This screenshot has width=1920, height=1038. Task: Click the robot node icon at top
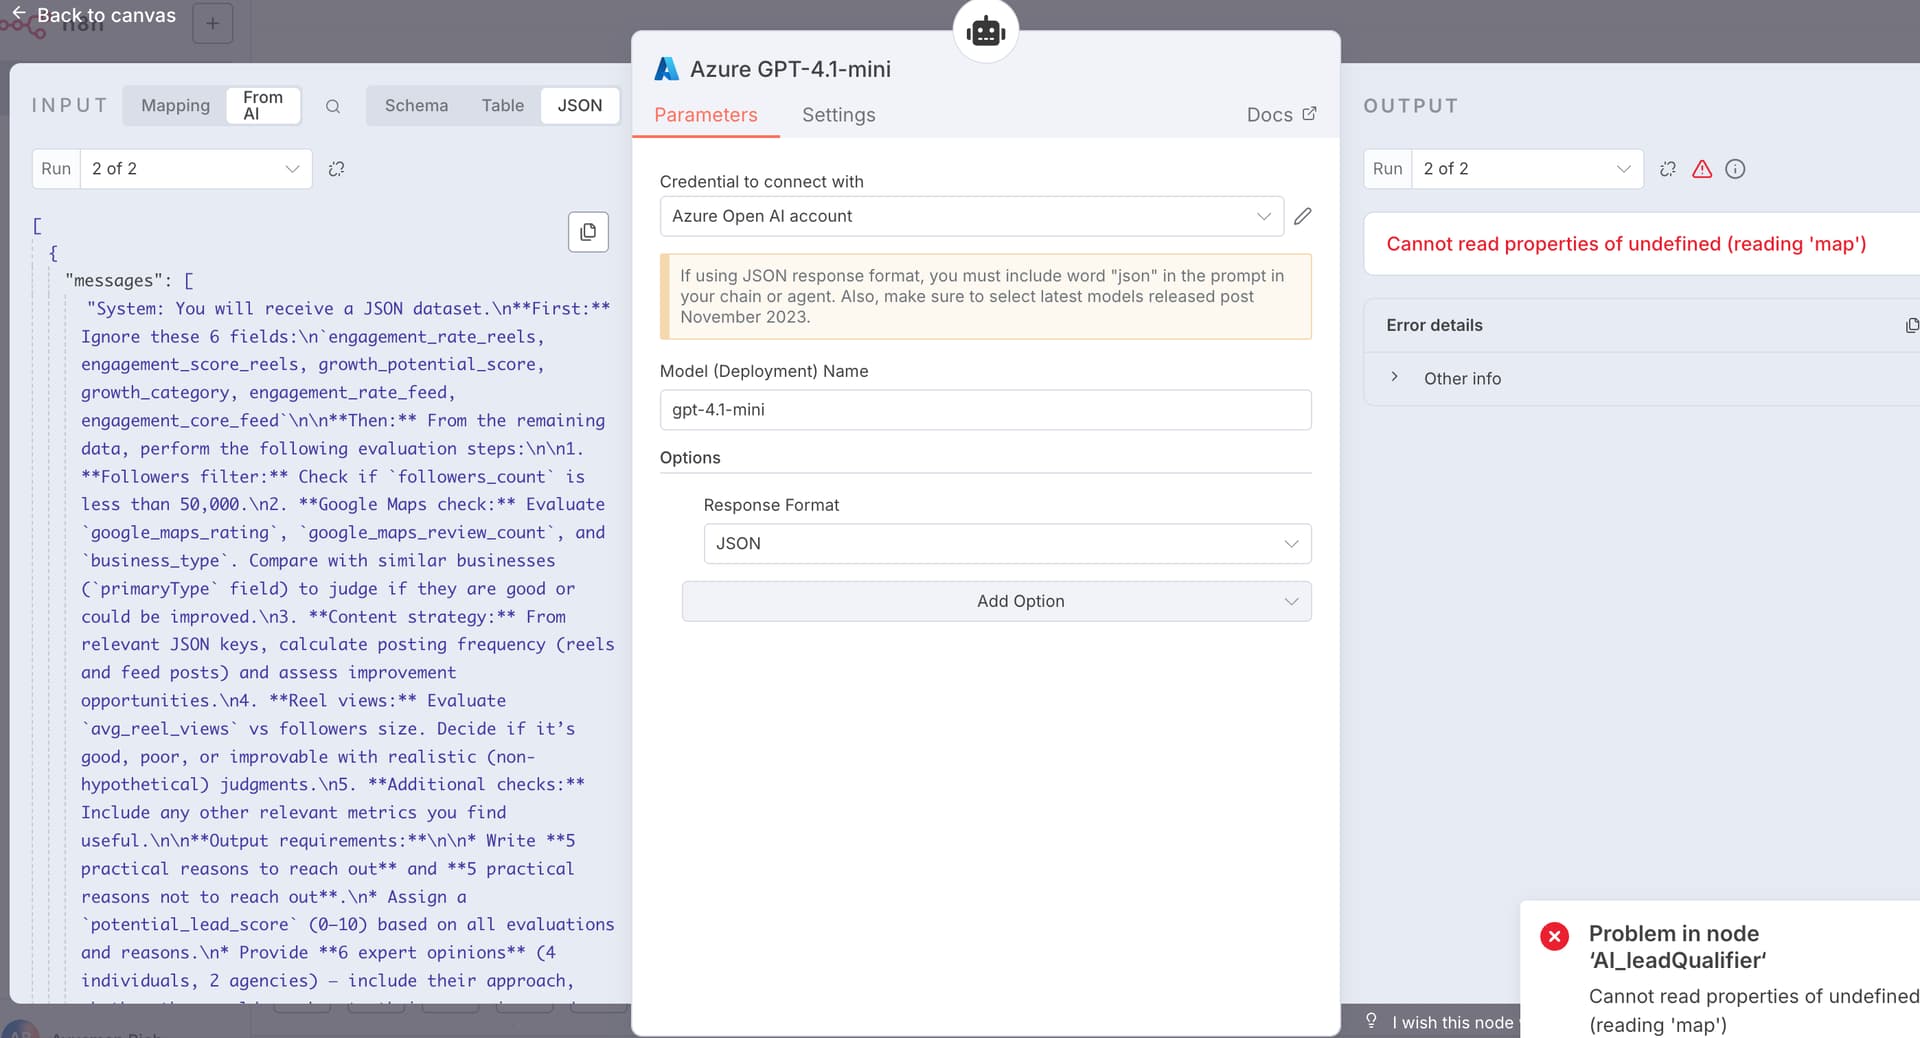(985, 32)
